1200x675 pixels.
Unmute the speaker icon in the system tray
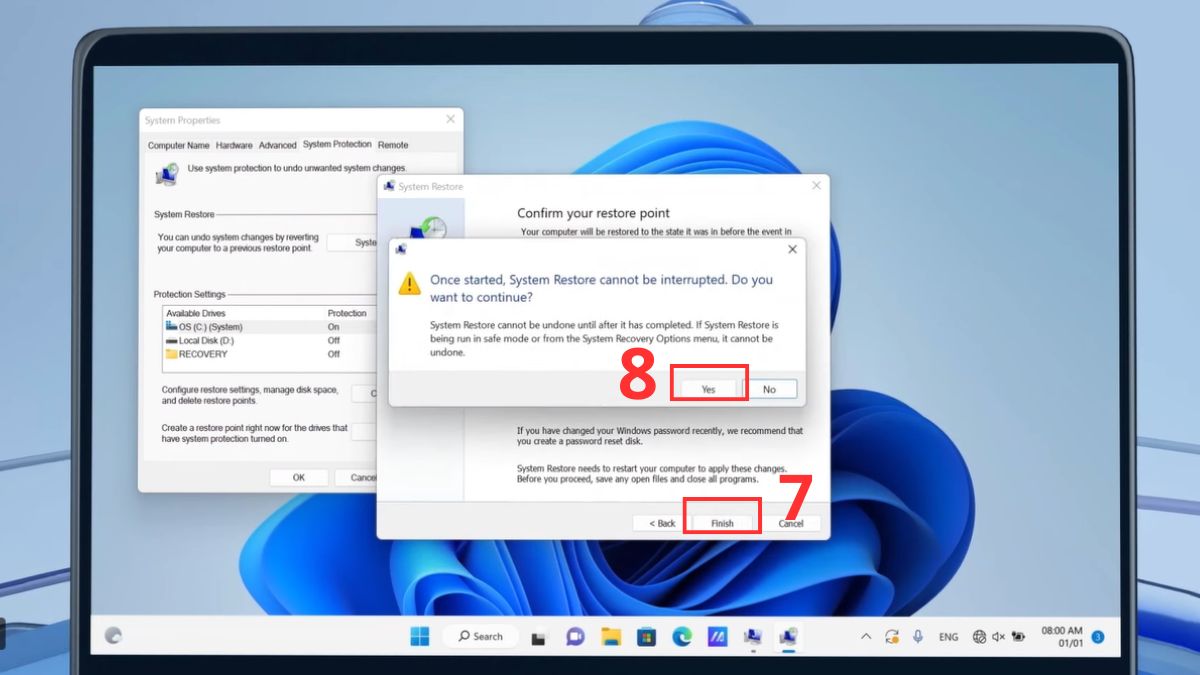998,636
